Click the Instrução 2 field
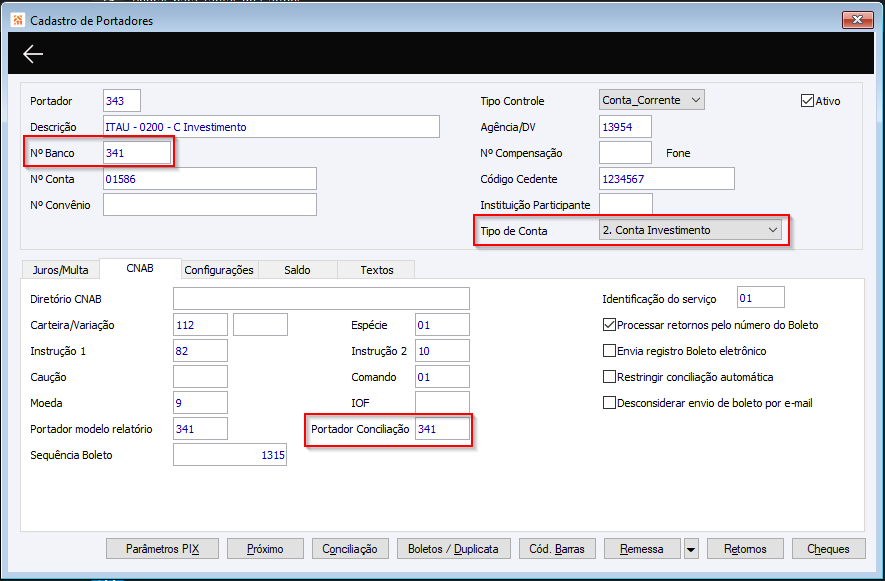The height and width of the screenshot is (581, 885). [x=442, y=351]
